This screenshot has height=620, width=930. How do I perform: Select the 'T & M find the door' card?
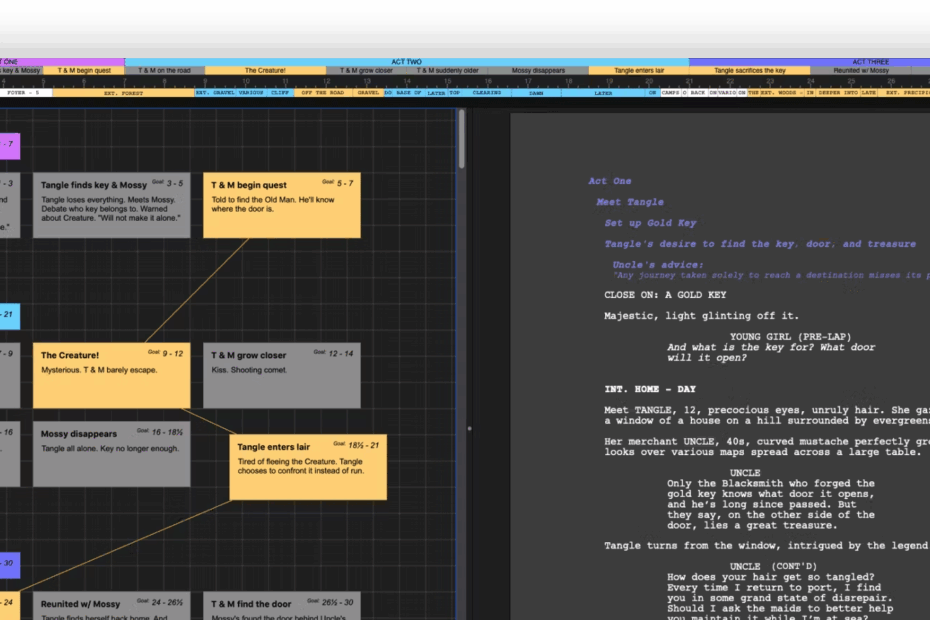281,605
